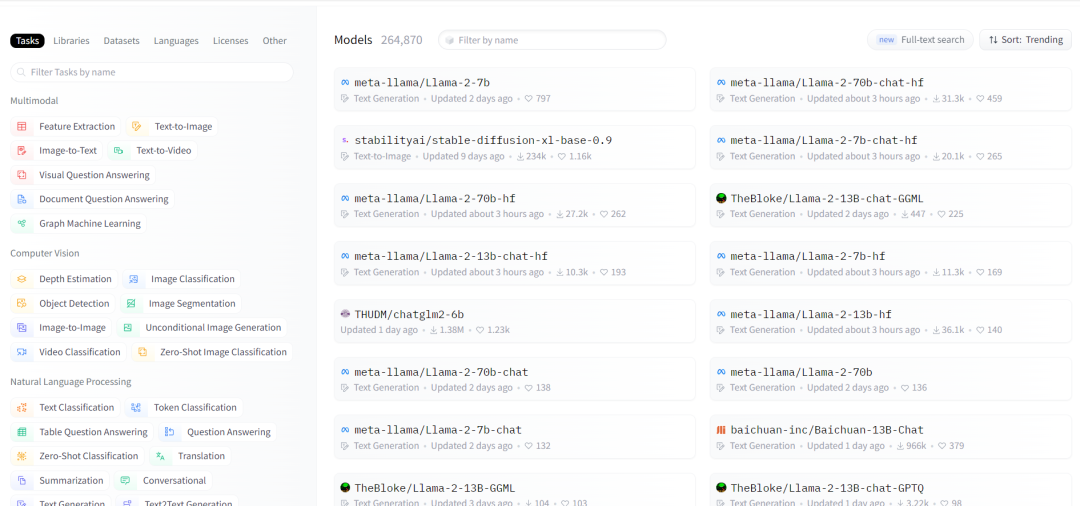Screen dimensions: 1080x506
Task: Click the Zero-Shot Image Classification icon
Action: (143, 352)
